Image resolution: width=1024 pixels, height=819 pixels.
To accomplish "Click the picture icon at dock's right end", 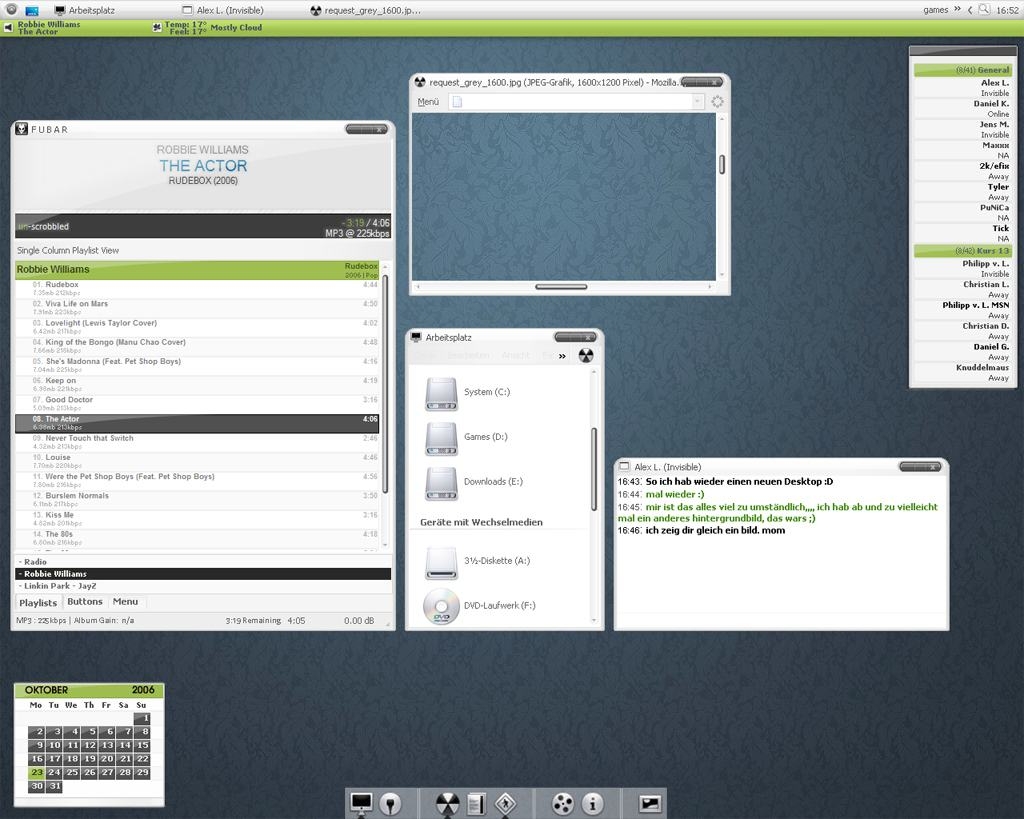I will click(650, 803).
